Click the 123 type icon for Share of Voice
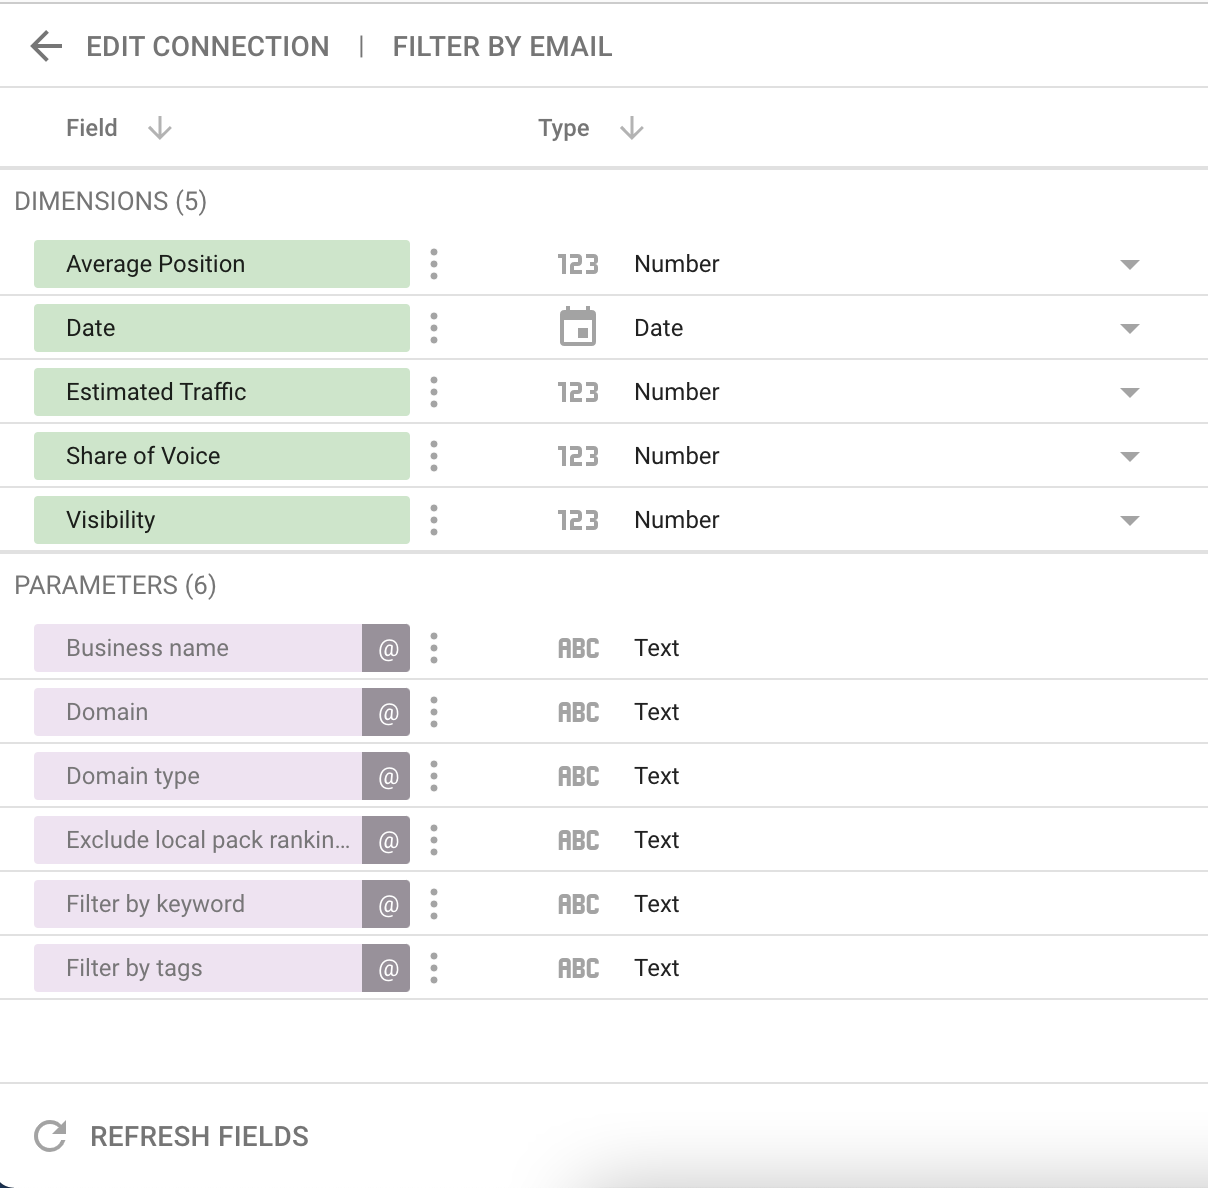Image resolution: width=1208 pixels, height=1188 pixels. (578, 456)
